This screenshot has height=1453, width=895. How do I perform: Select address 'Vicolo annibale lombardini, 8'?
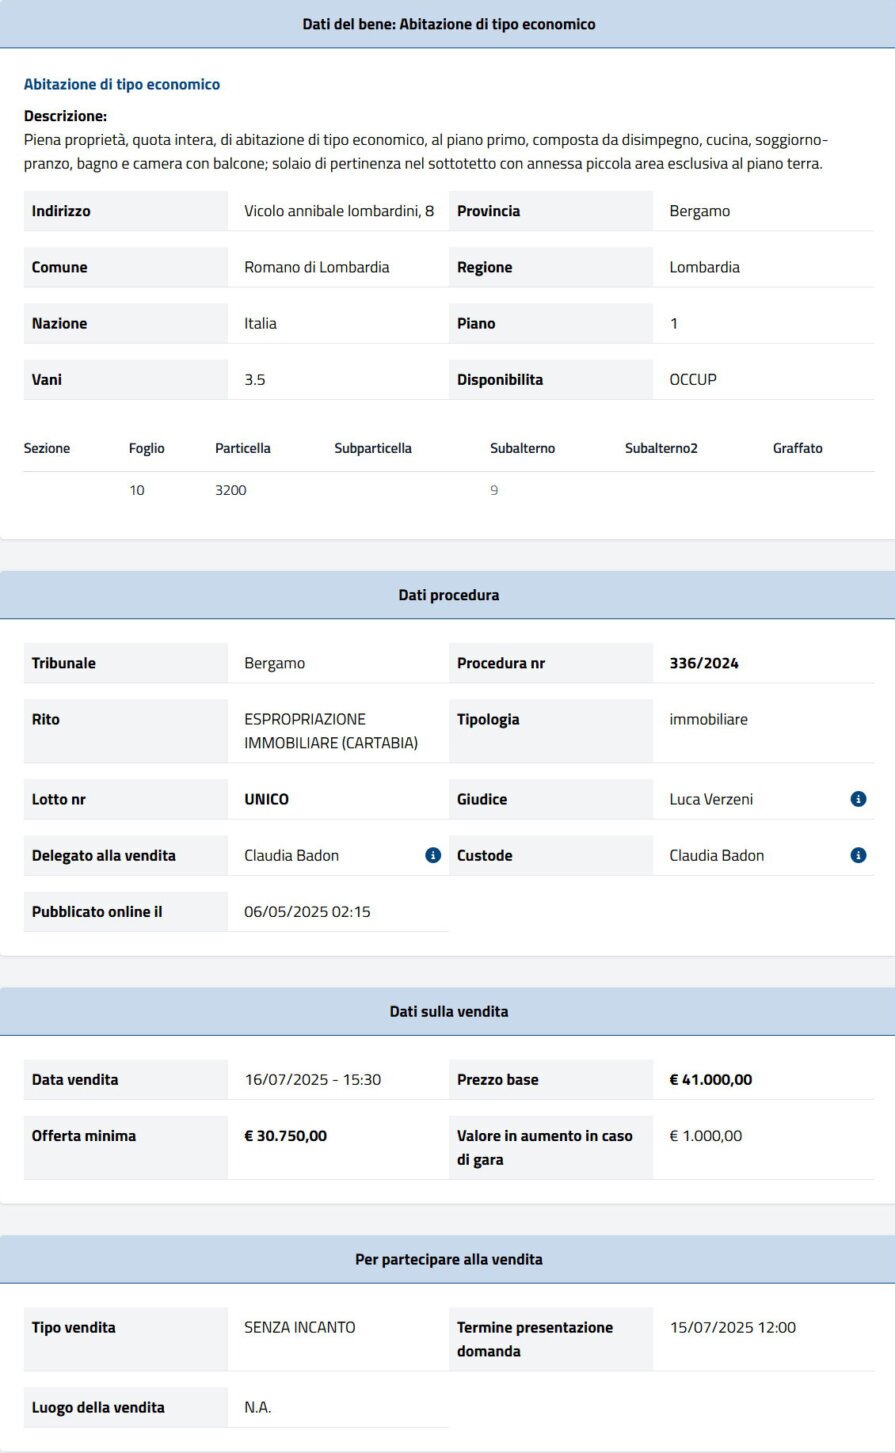[339, 211]
